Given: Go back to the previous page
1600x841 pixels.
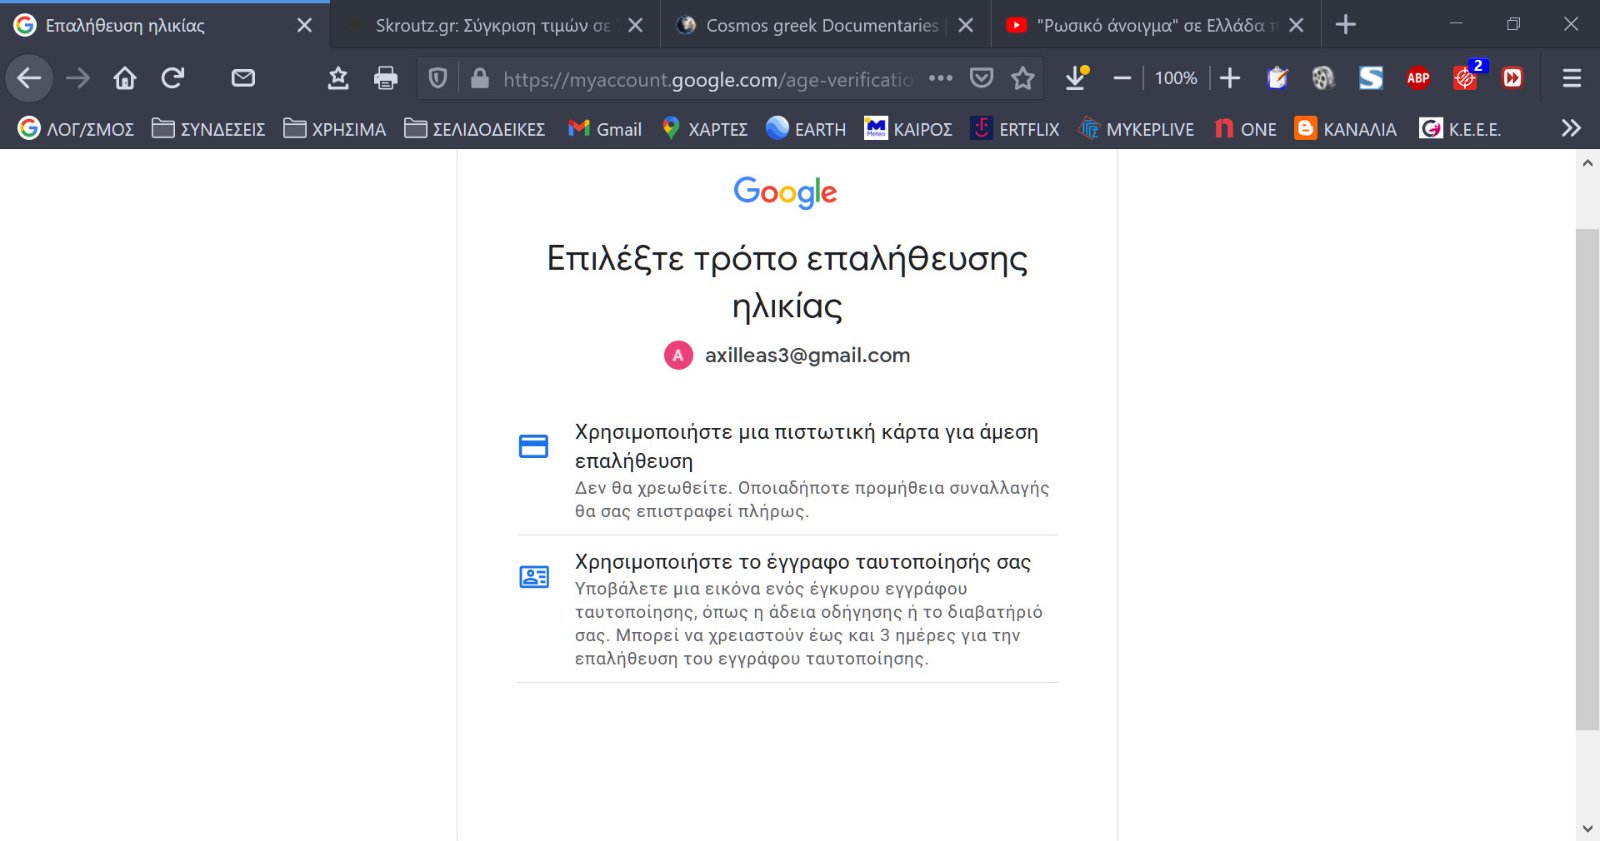Looking at the screenshot, I should (x=29, y=78).
